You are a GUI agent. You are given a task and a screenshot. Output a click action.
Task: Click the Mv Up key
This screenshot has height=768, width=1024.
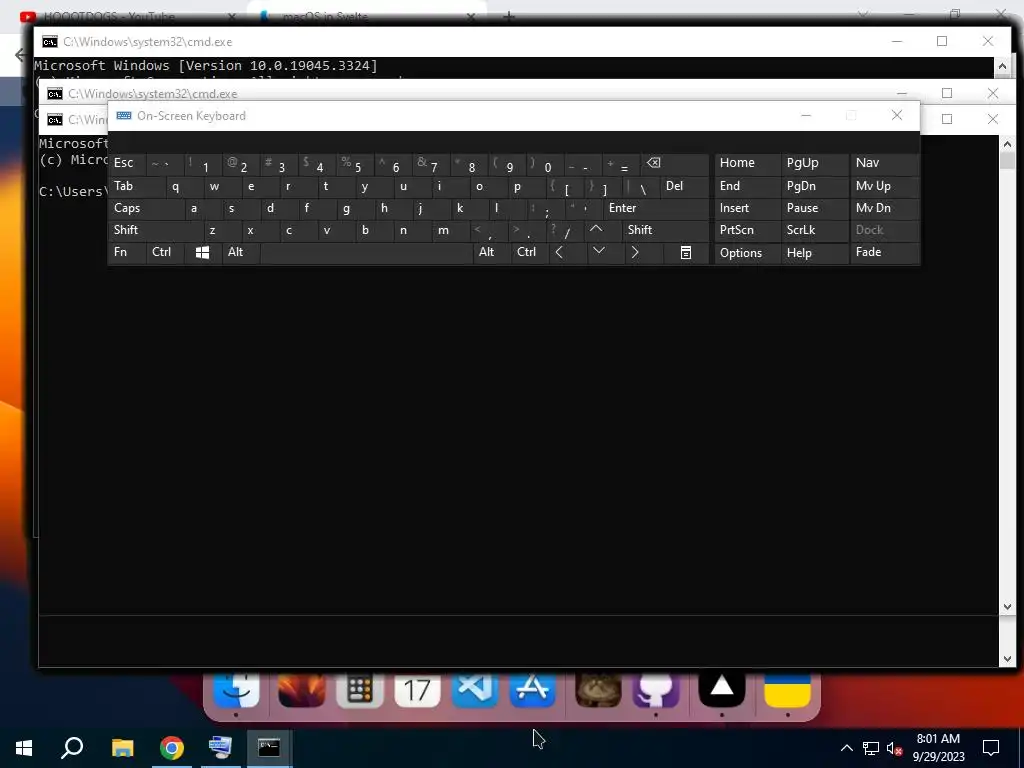[x=884, y=186]
